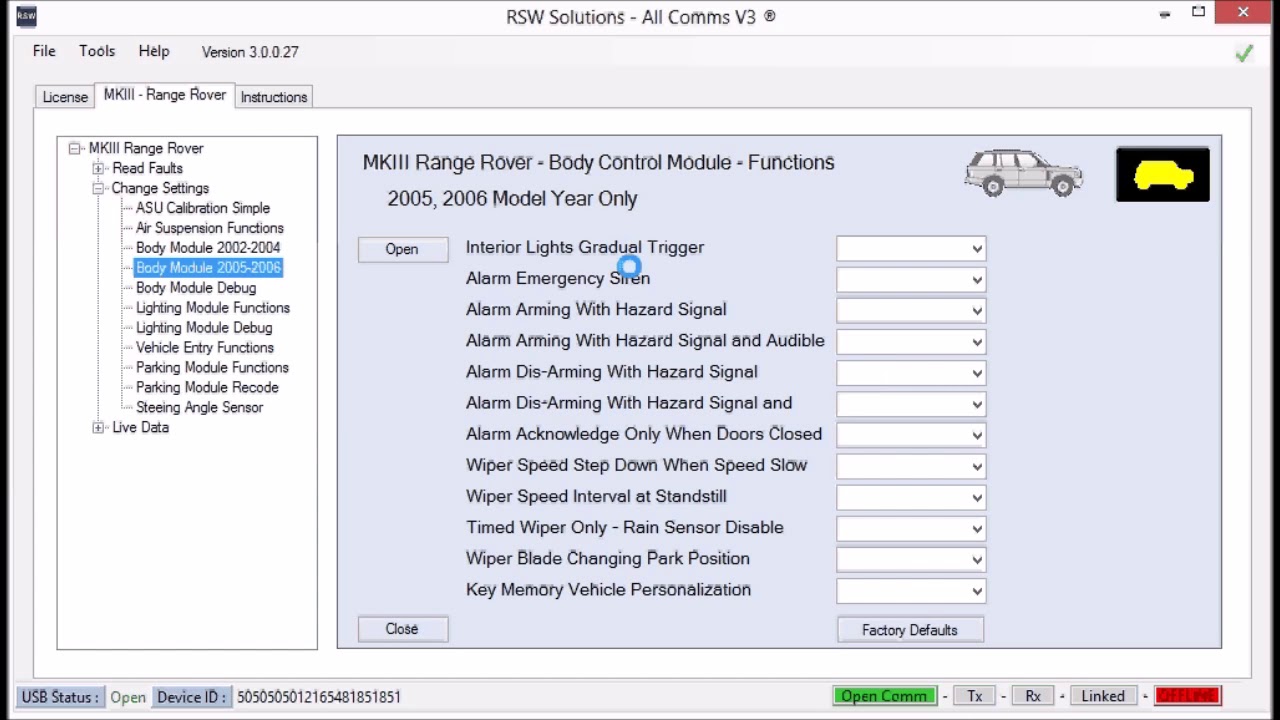
Task: Select Steeing Angle Sensor in tree
Action: tap(200, 408)
